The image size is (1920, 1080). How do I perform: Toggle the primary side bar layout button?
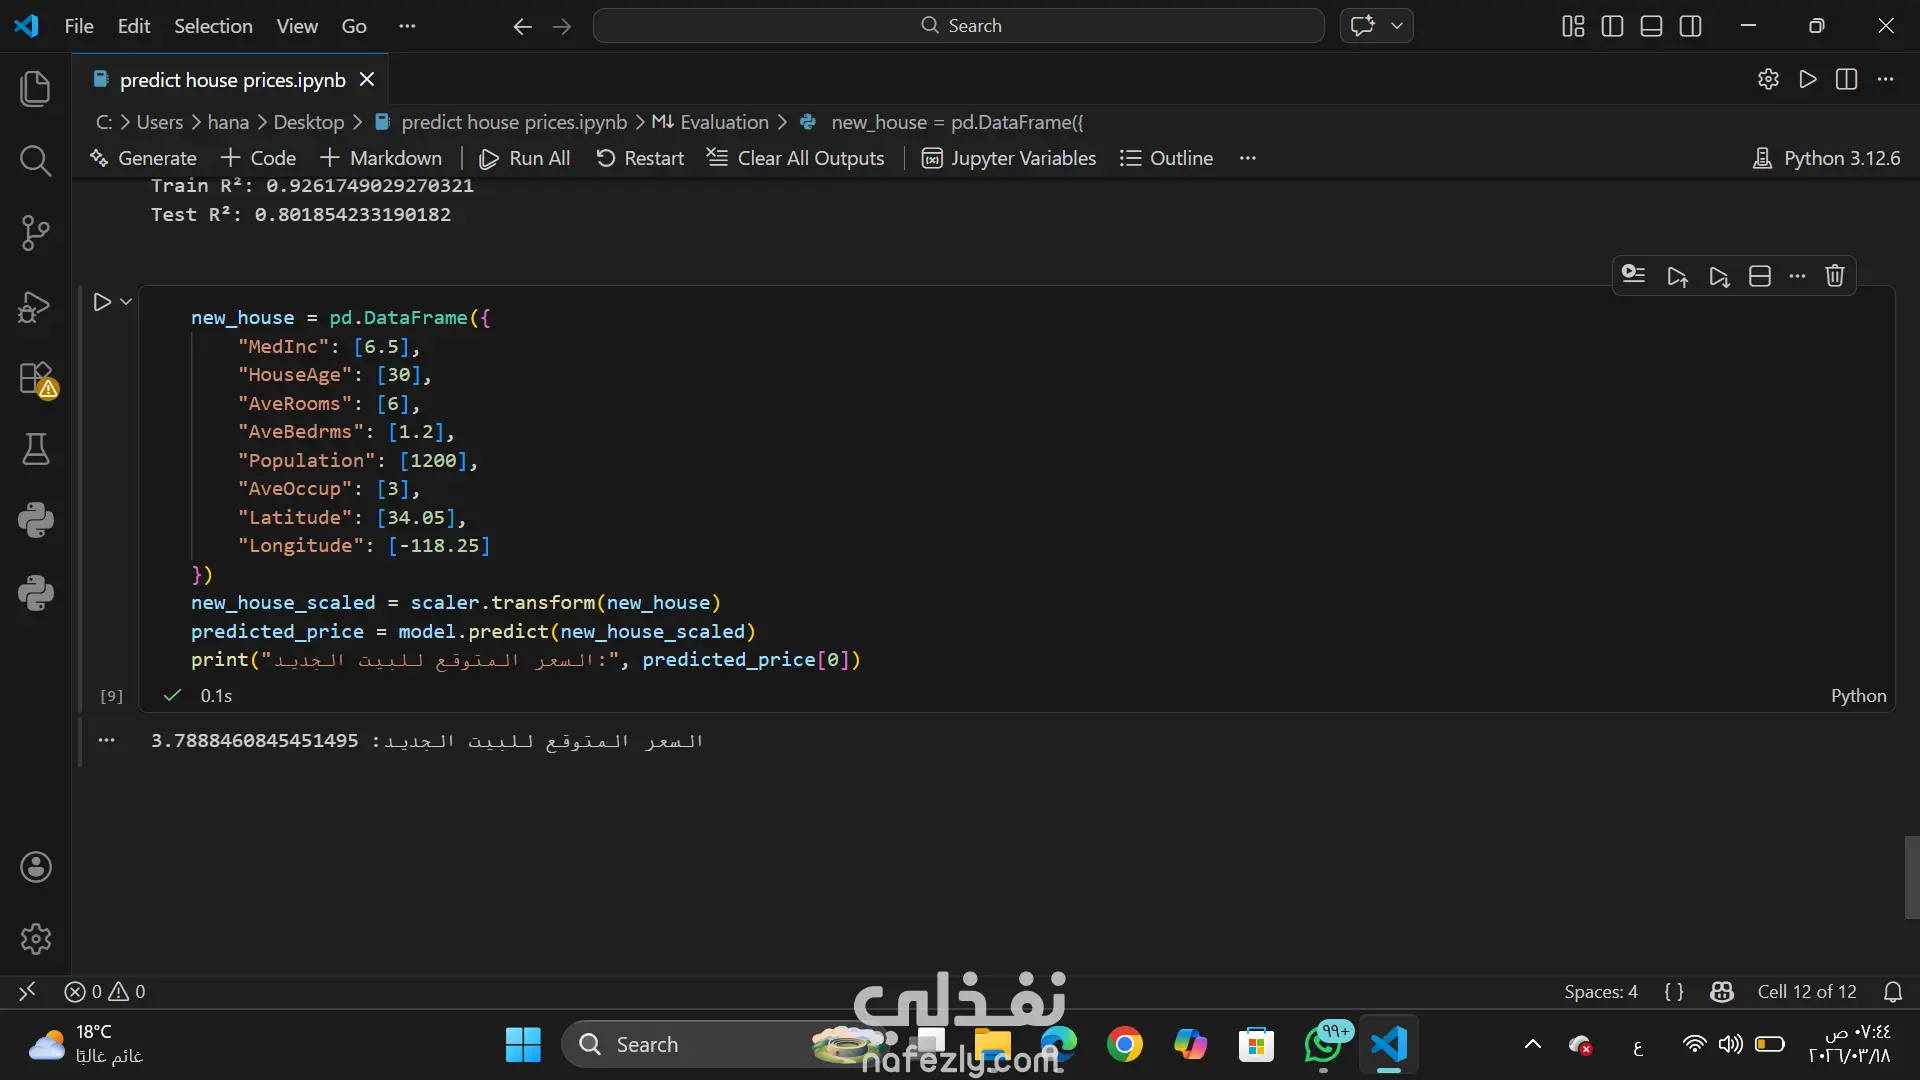(1612, 26)
